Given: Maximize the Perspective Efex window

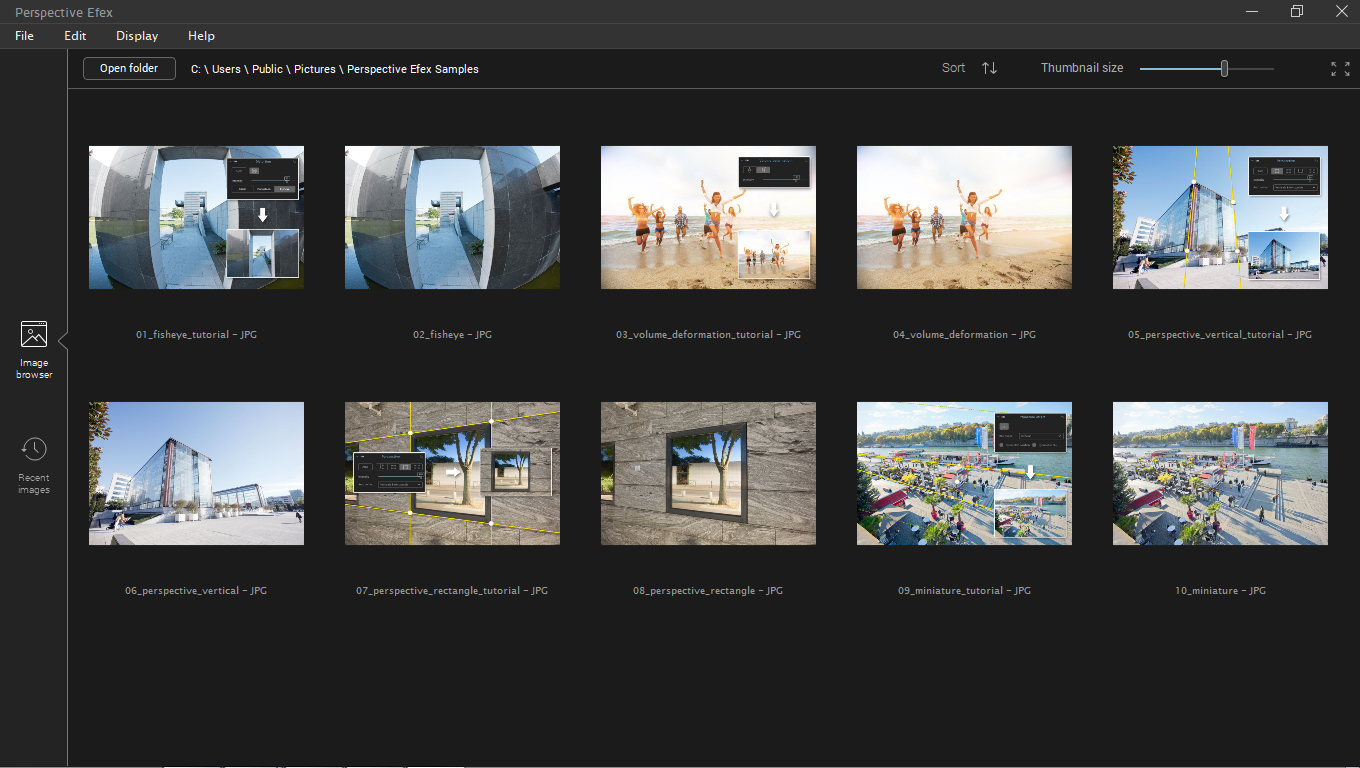Looking at the screenshot, I should (x=1296, y=11).
